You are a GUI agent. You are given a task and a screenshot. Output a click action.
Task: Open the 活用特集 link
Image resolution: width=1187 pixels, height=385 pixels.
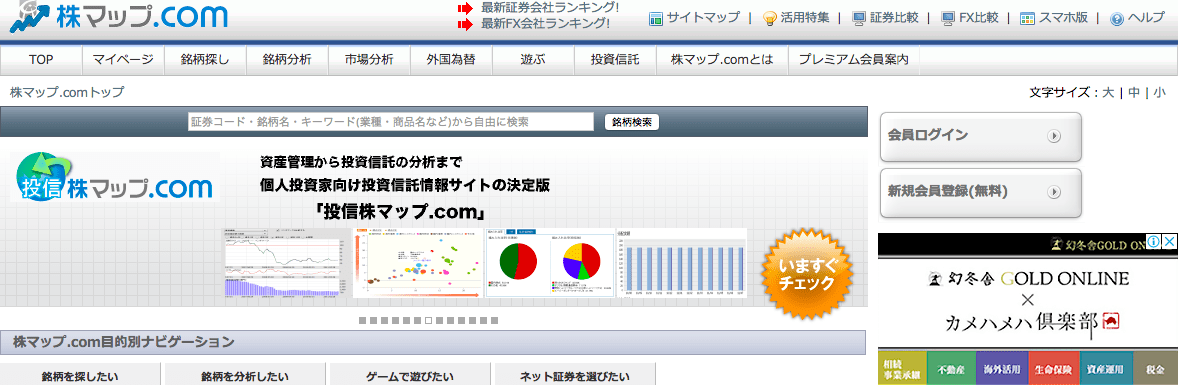coord(805,17)
